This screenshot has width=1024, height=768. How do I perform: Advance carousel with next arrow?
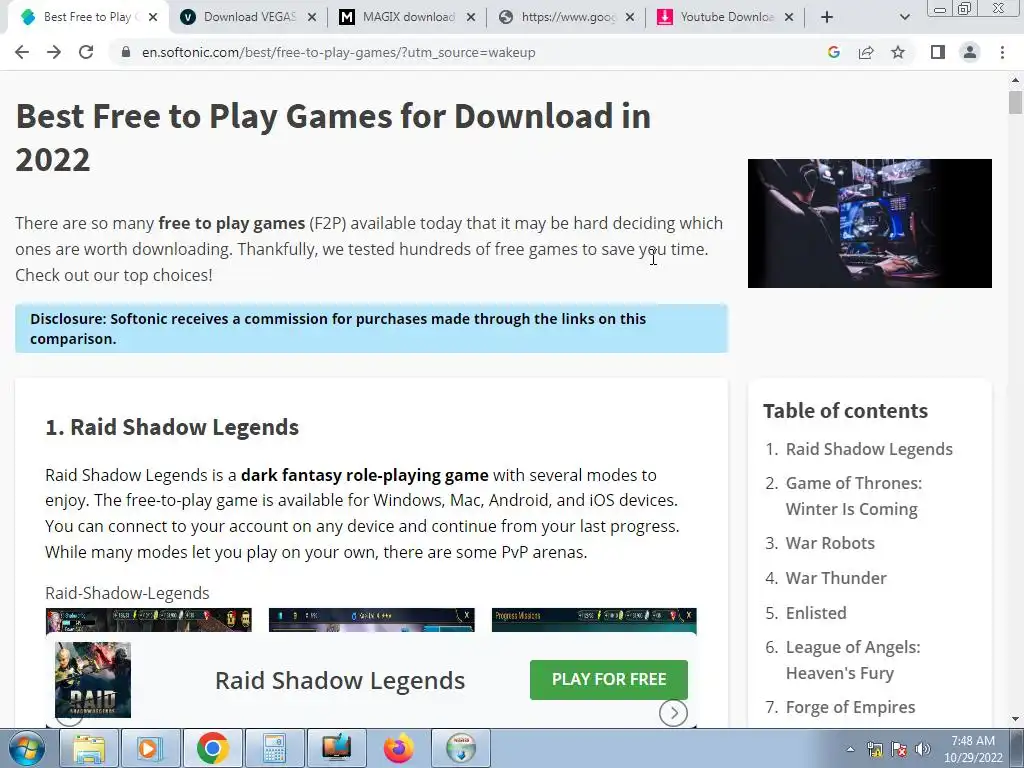[673, 712]
